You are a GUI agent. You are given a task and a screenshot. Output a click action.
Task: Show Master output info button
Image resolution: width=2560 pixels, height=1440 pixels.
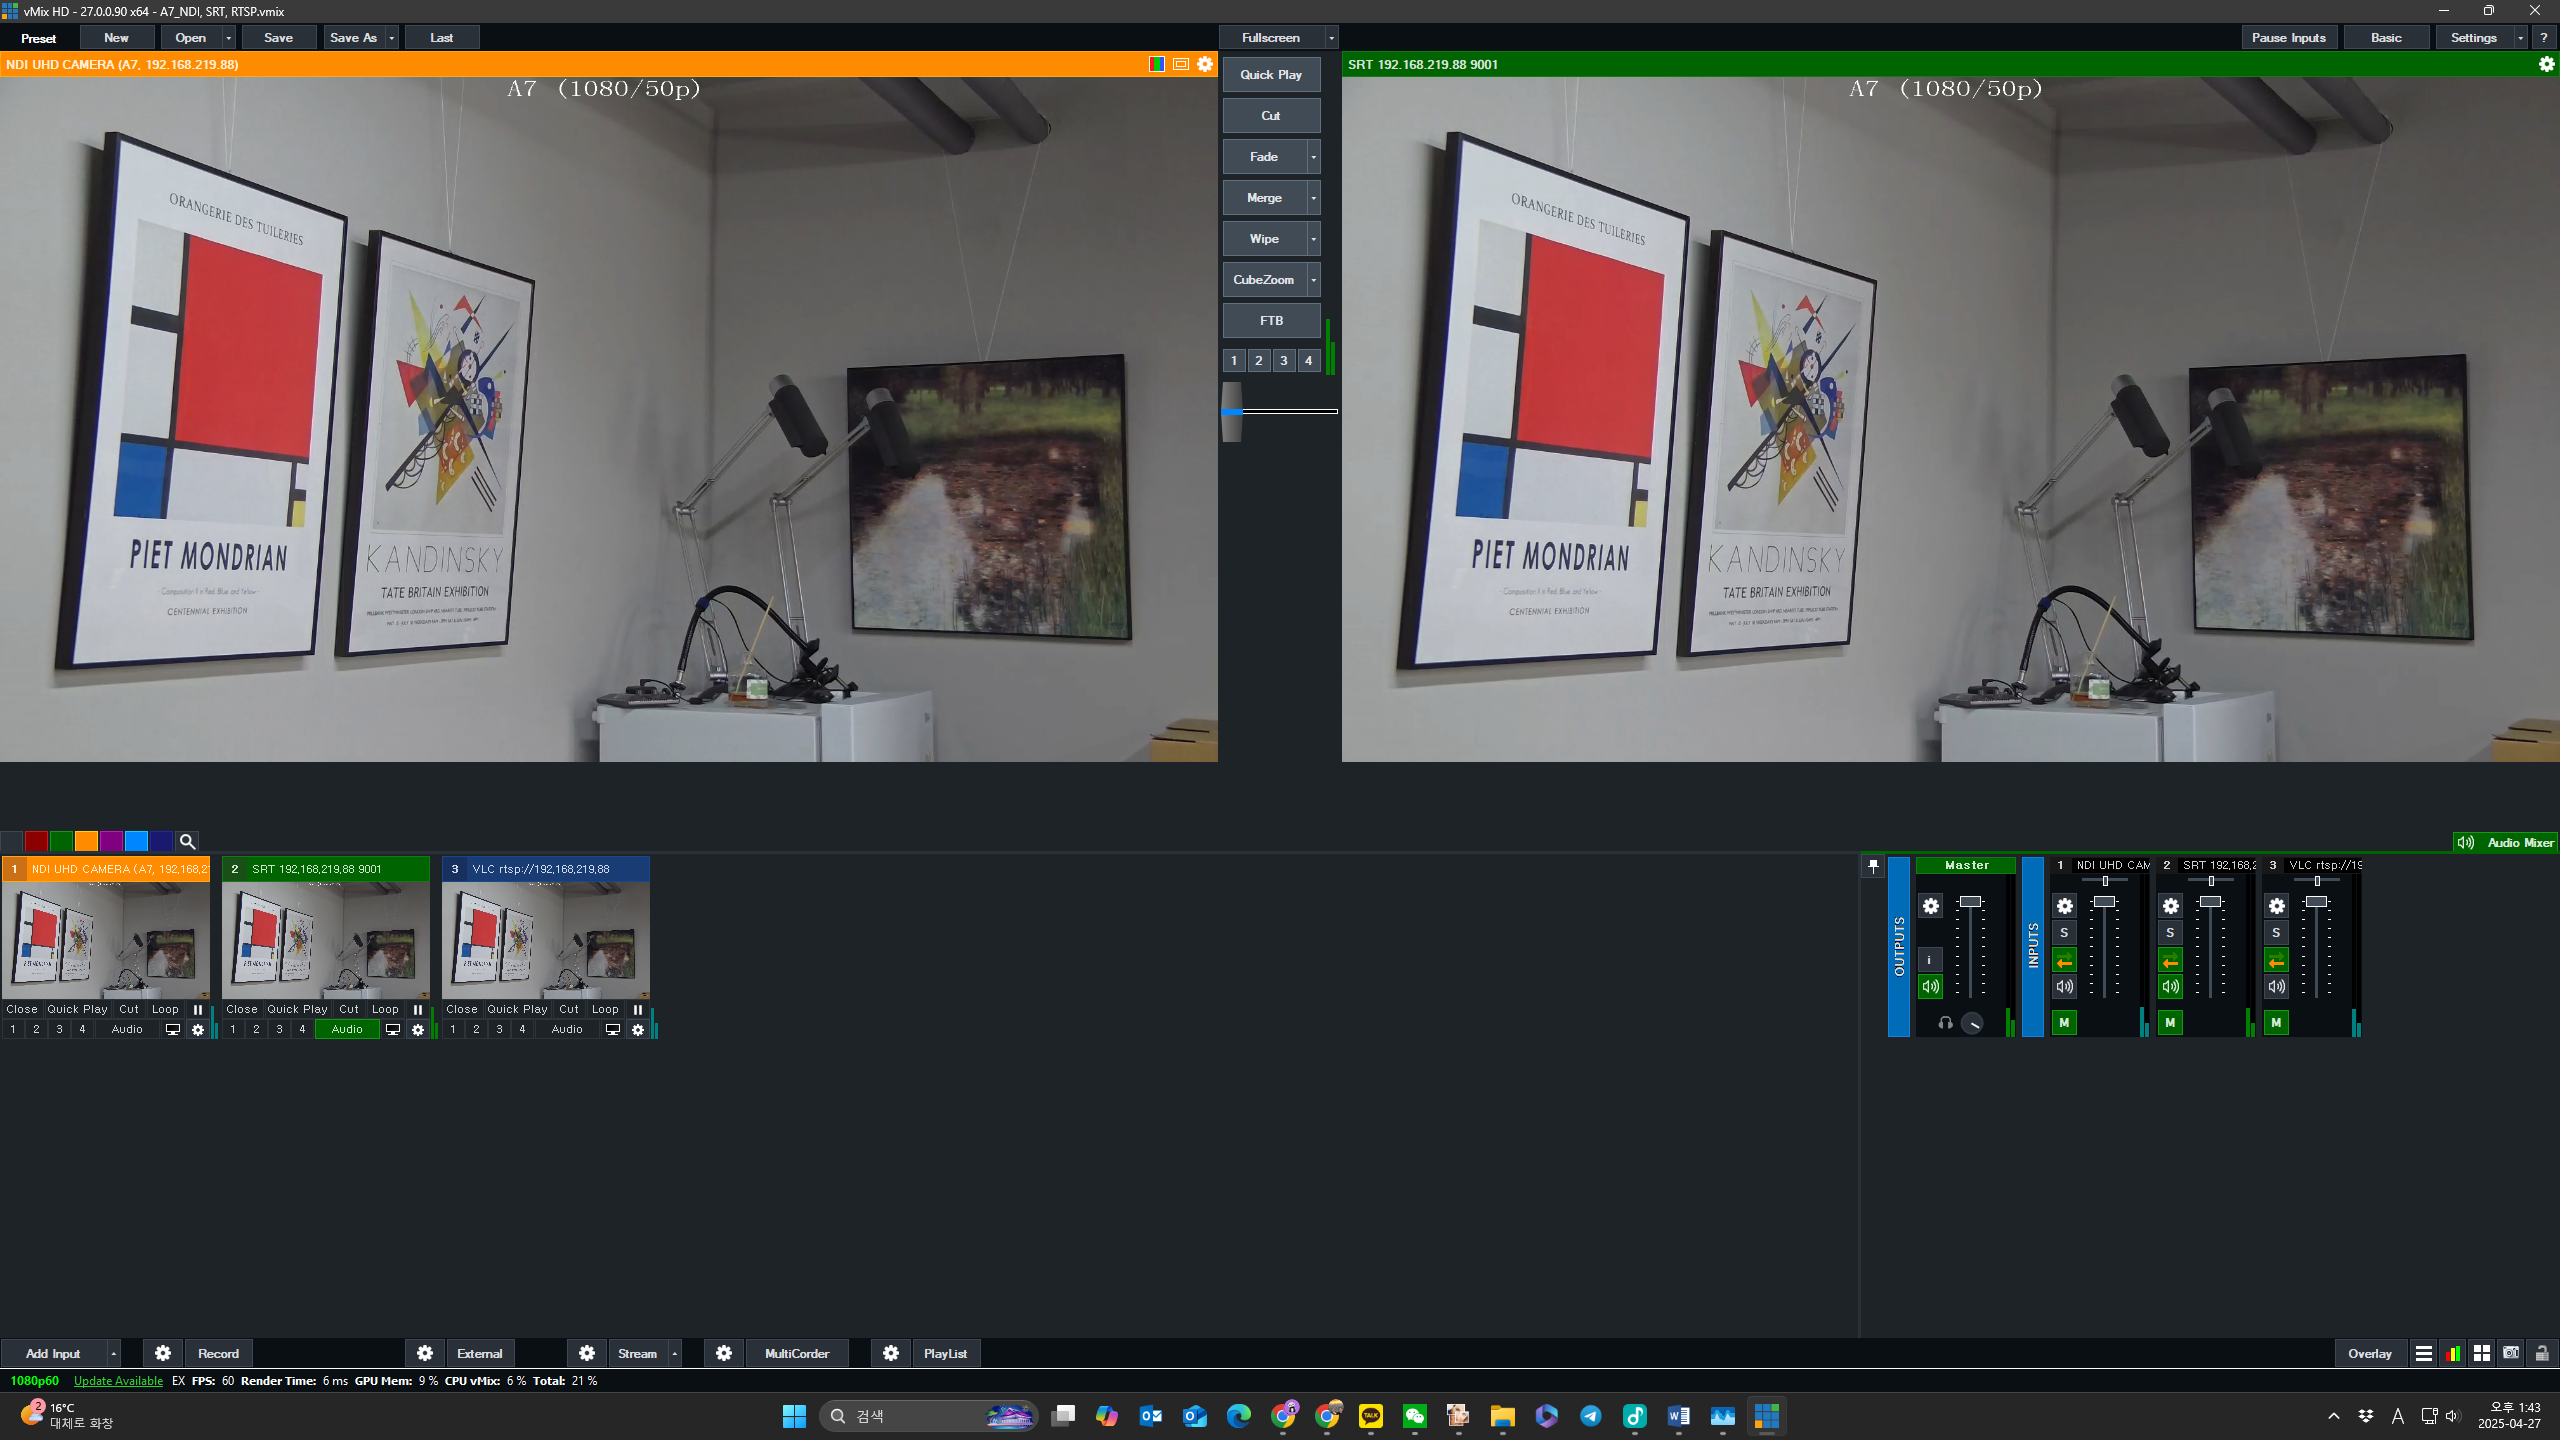tap(1930, 960)
